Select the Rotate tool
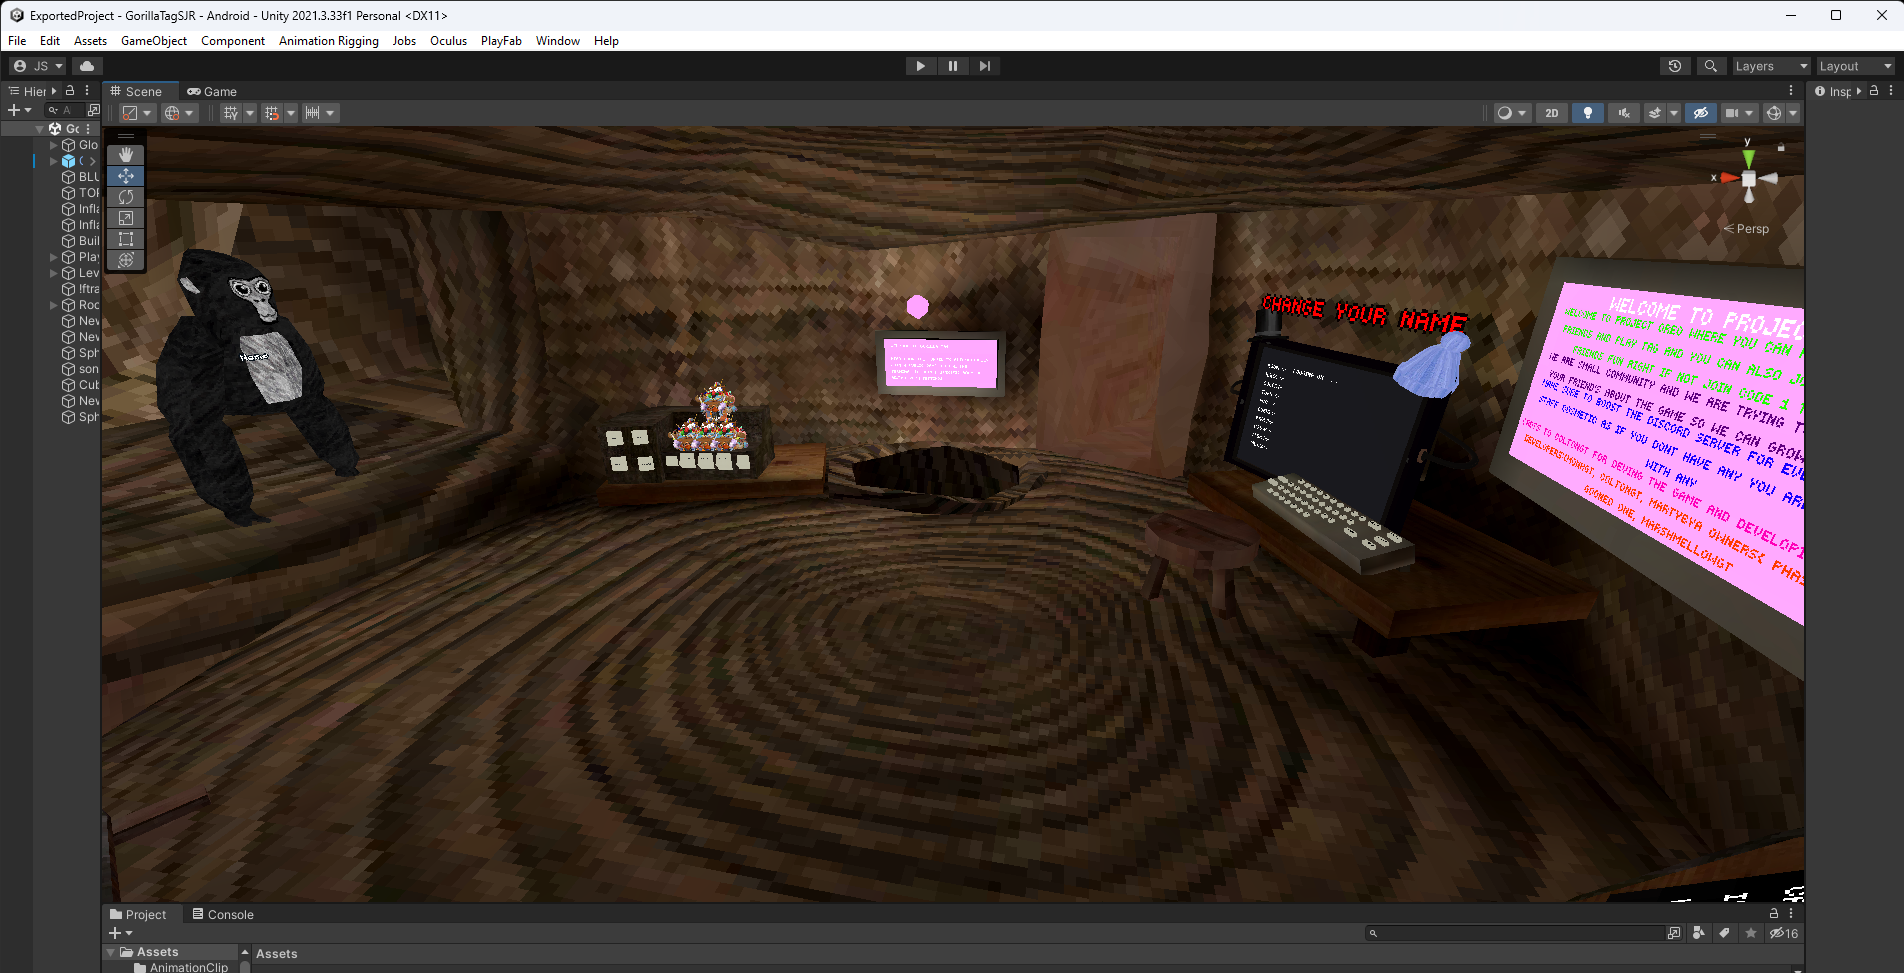 click(126, 197)
